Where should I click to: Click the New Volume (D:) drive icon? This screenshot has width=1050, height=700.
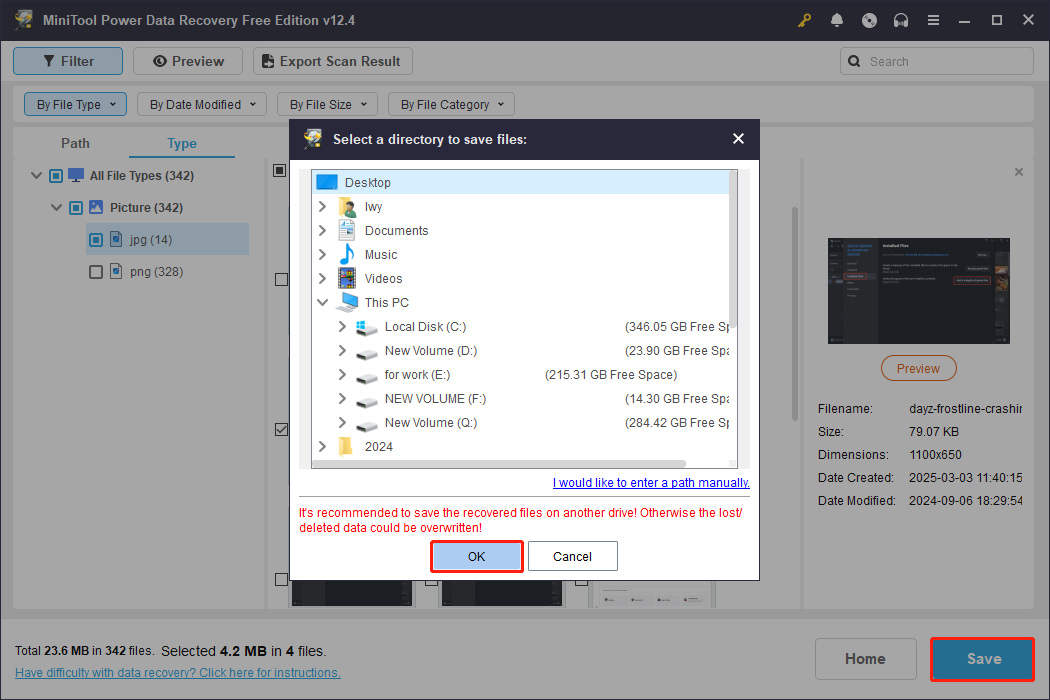click(x=366, y=352)
